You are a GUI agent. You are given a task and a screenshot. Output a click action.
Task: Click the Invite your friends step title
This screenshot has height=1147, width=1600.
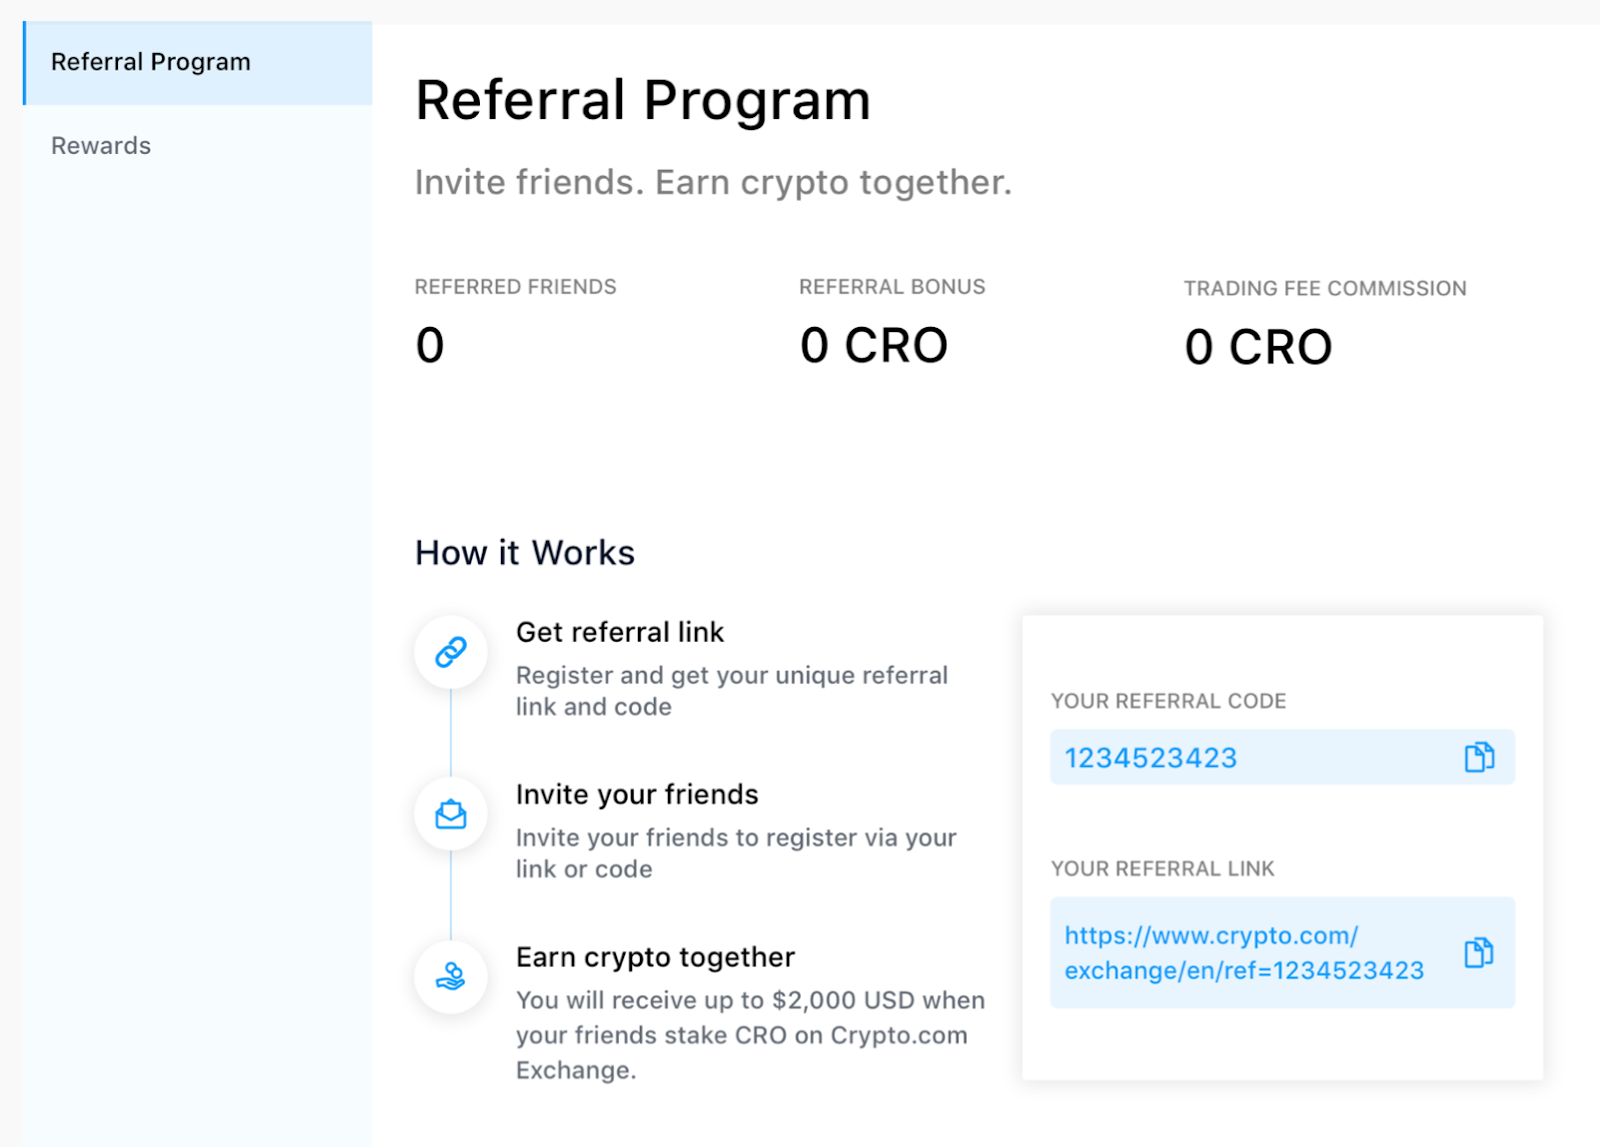point(637,794)
